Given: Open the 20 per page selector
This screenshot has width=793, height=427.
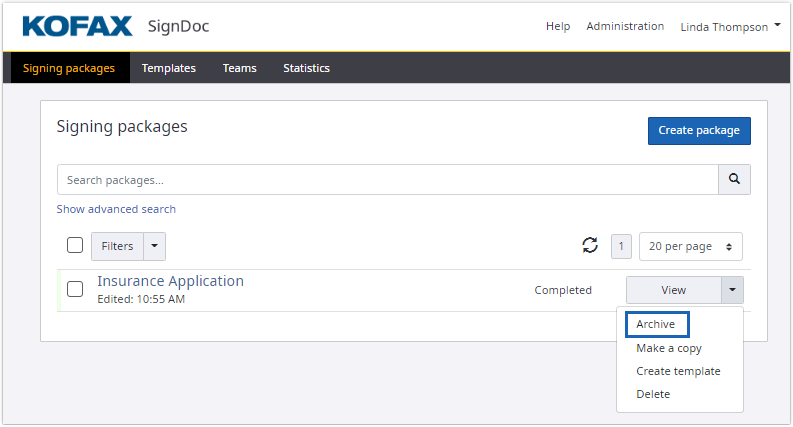Looking at the screenshot, I should click(x=690, y=246).
